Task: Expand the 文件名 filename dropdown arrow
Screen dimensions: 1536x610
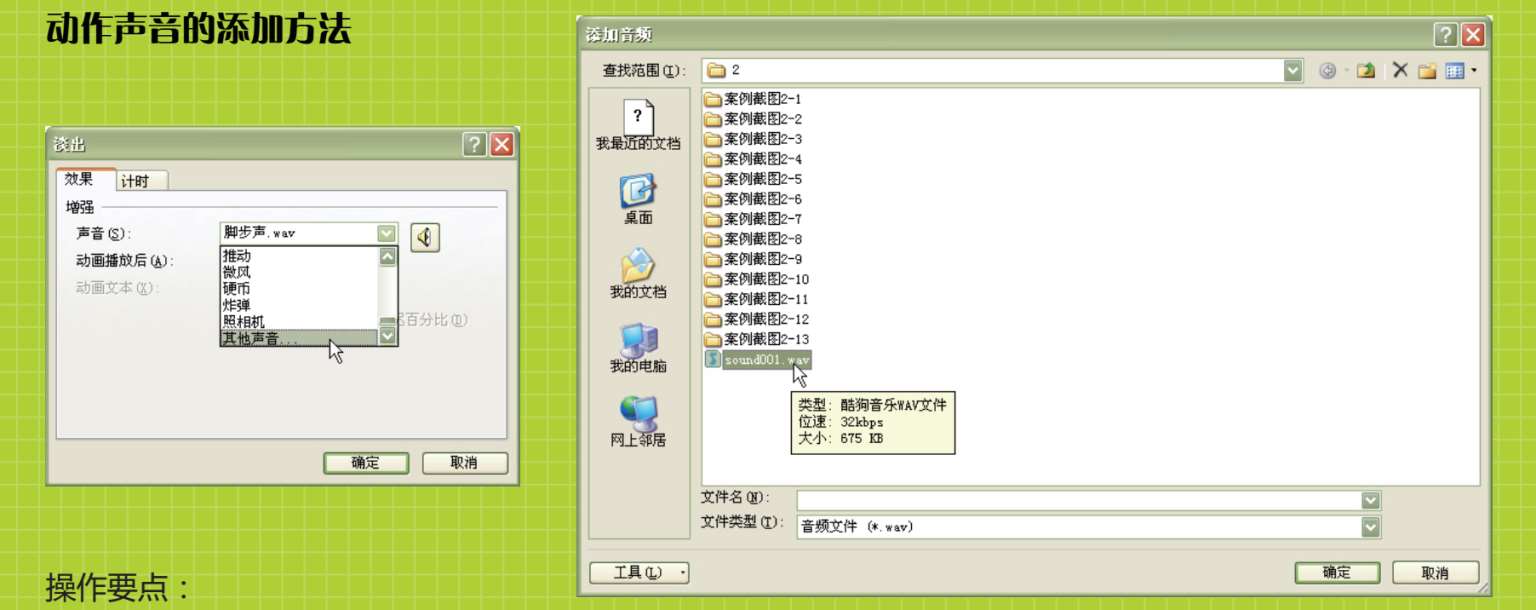Action: 1370,500
